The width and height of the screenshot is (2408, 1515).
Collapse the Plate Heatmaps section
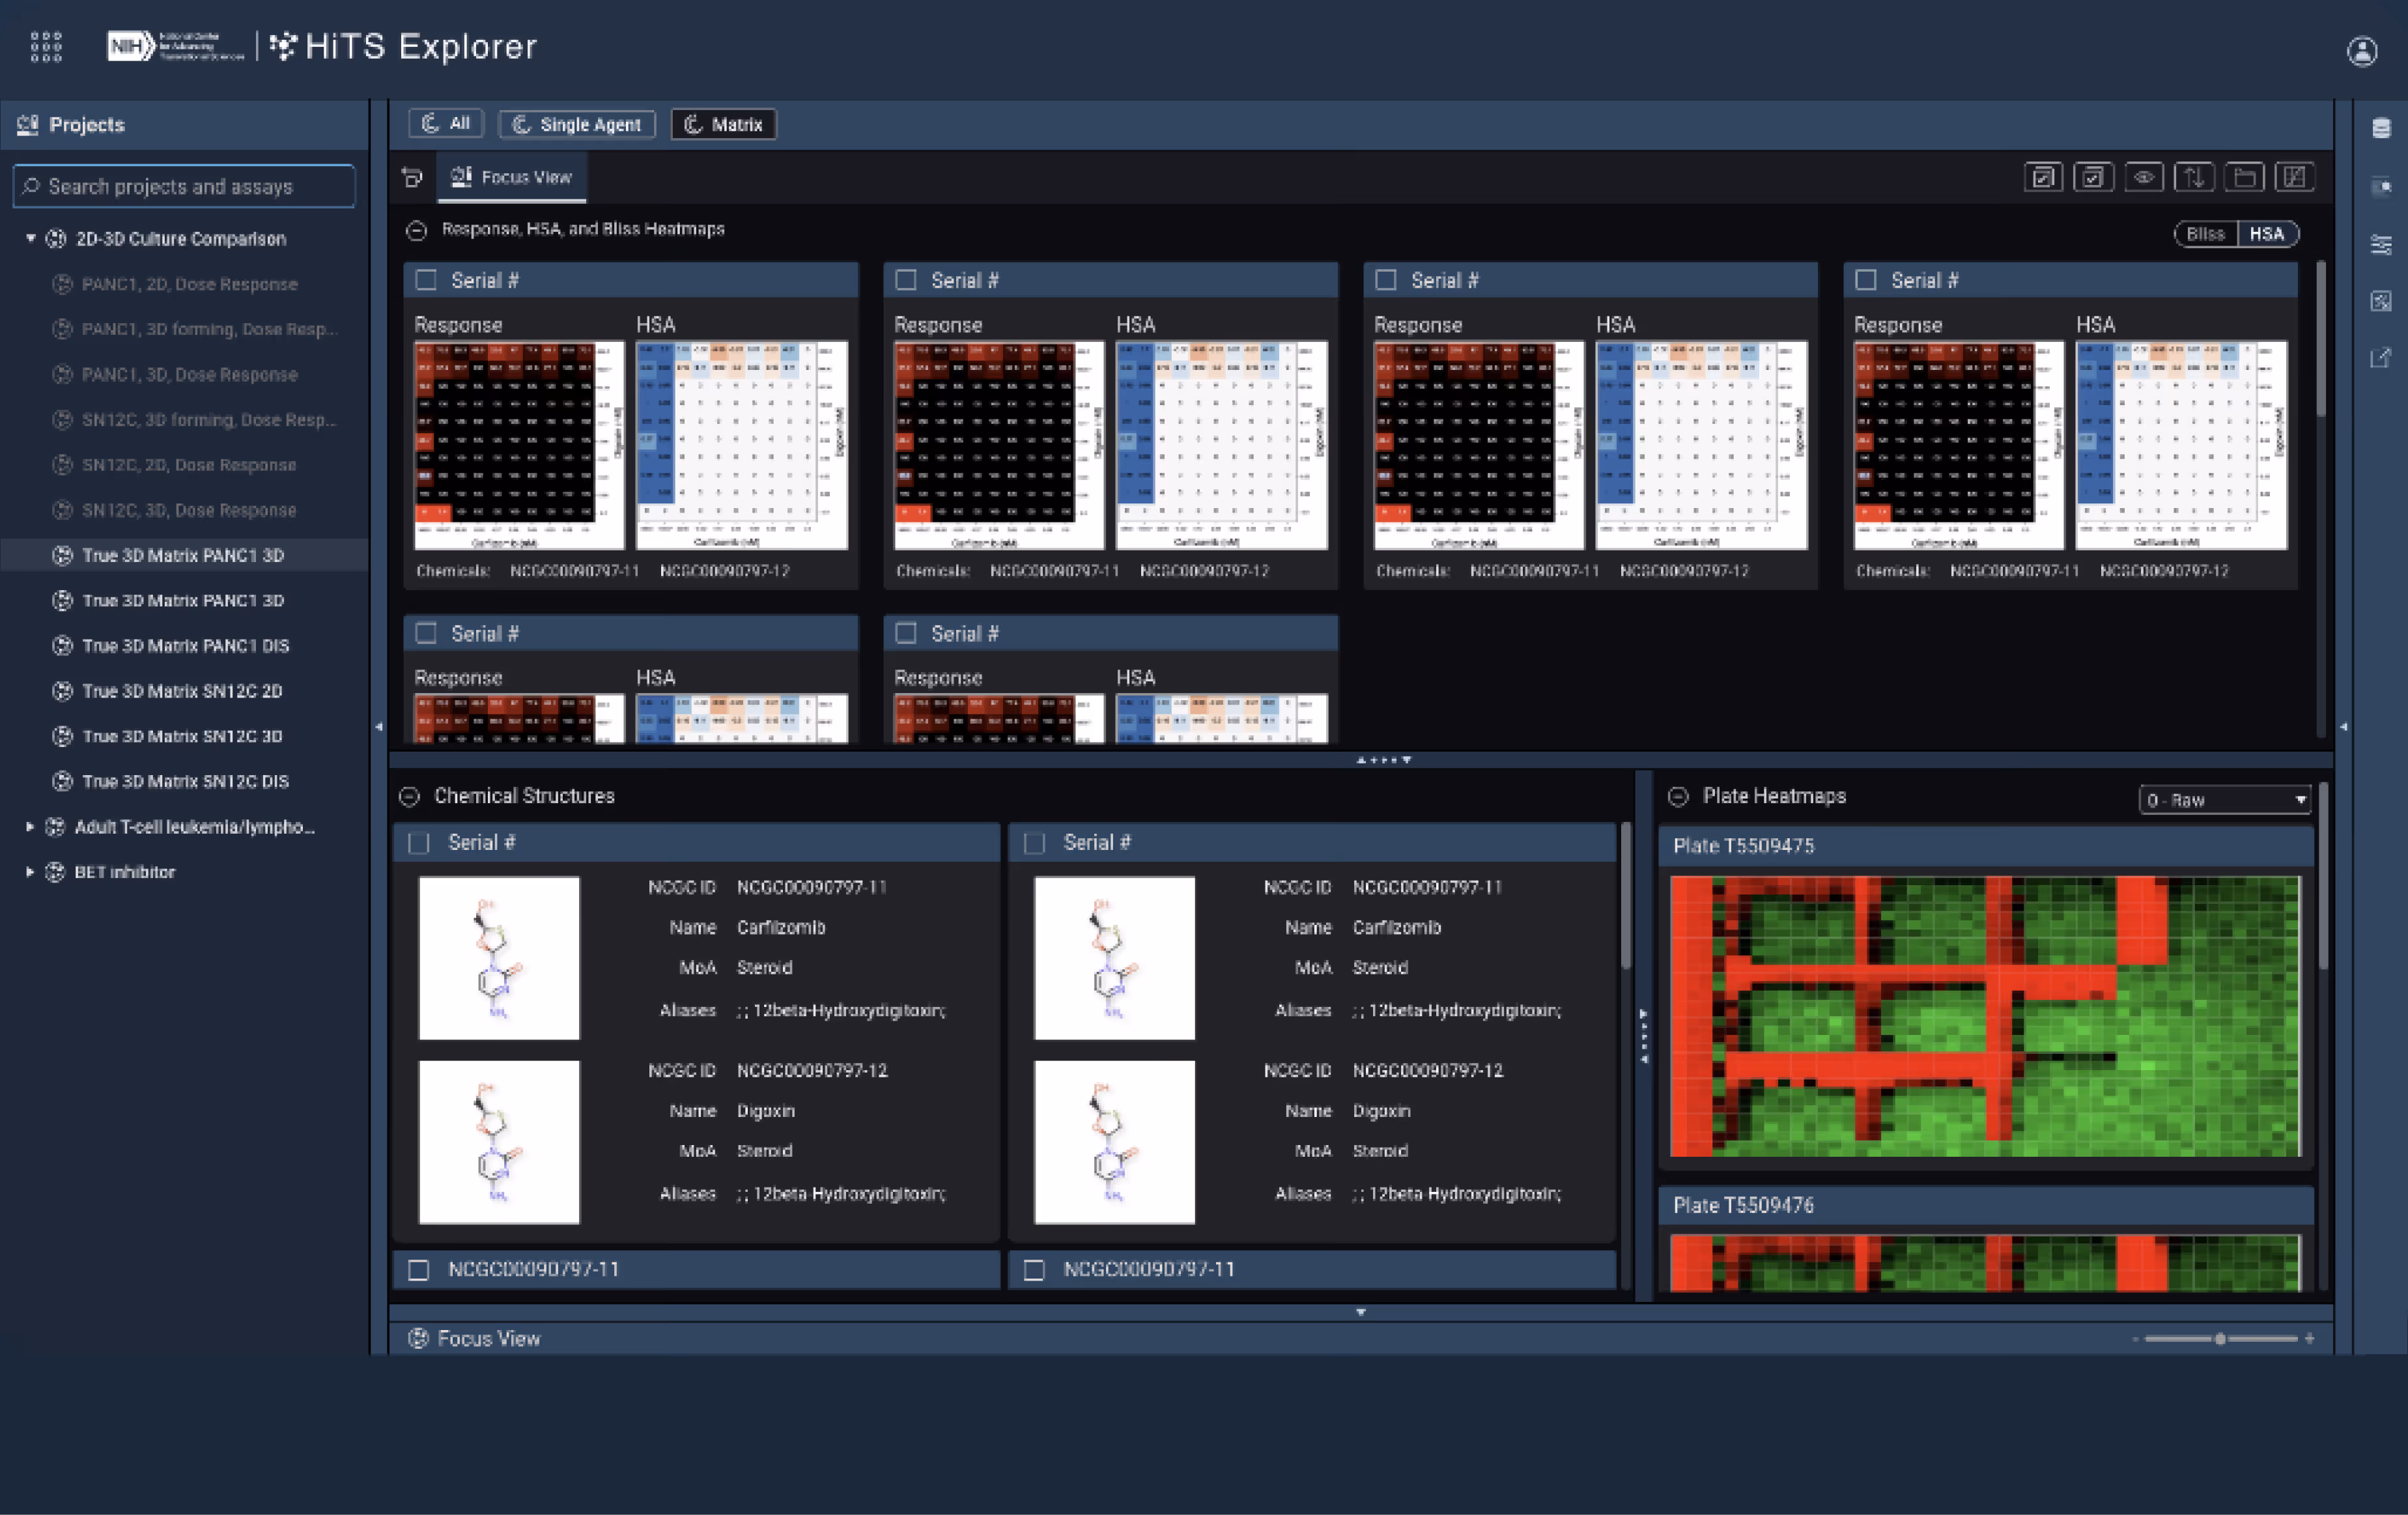click(1679, 797)
